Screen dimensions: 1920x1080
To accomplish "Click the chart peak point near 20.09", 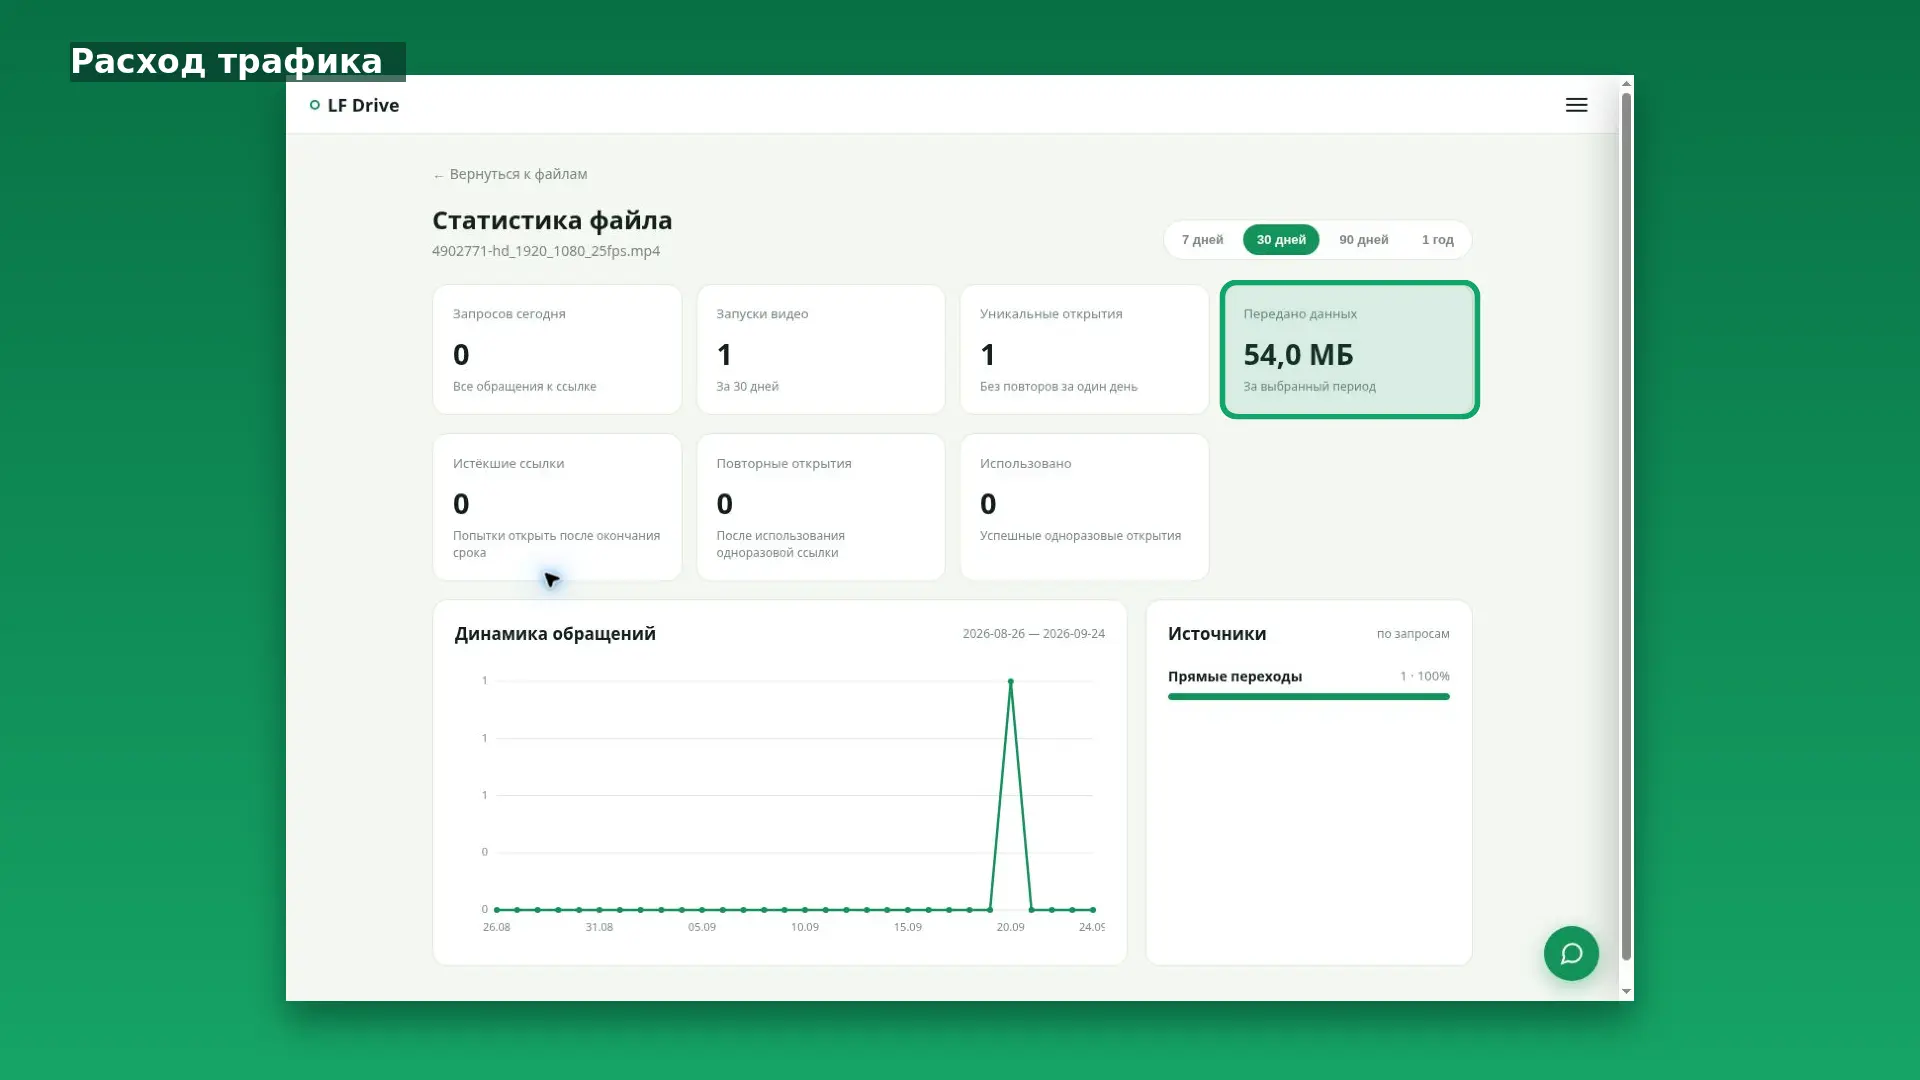I will [x=1010, y=681].
